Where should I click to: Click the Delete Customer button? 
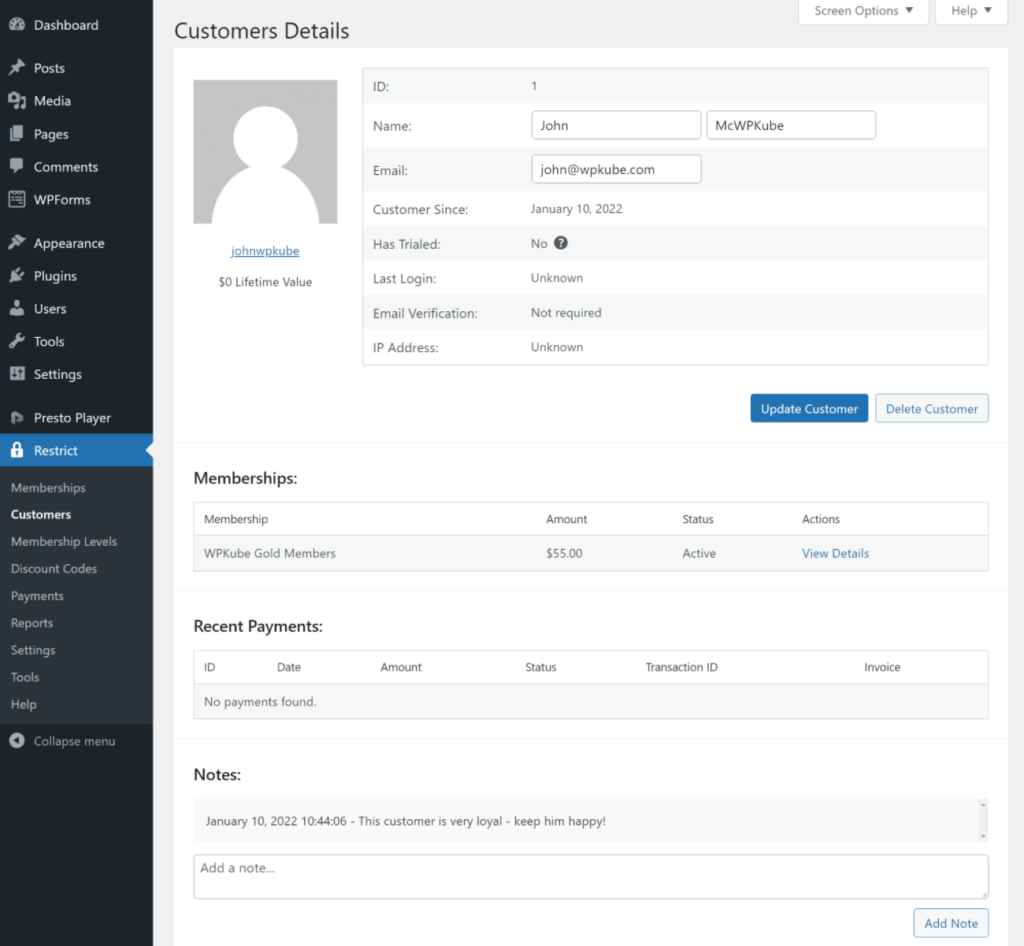click(931, 409)
